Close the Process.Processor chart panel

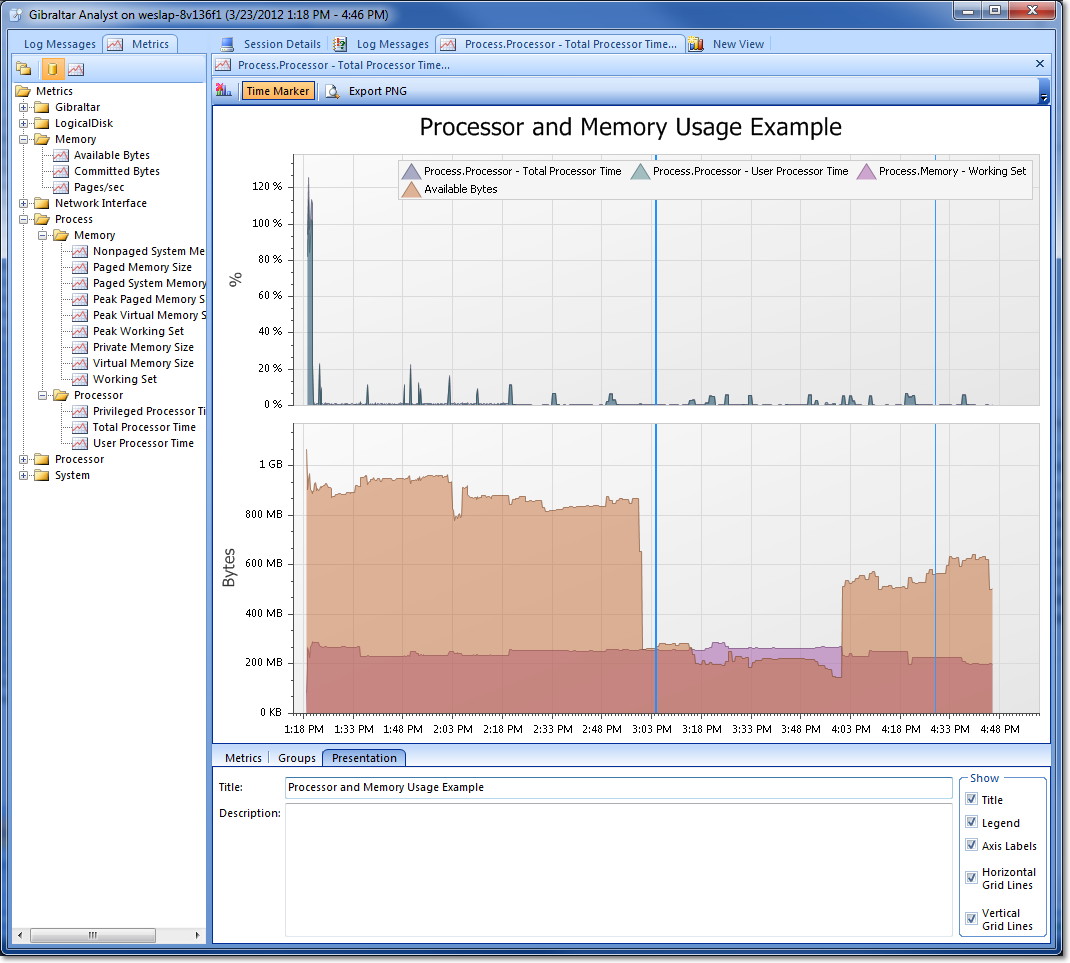coord(1039,64)
